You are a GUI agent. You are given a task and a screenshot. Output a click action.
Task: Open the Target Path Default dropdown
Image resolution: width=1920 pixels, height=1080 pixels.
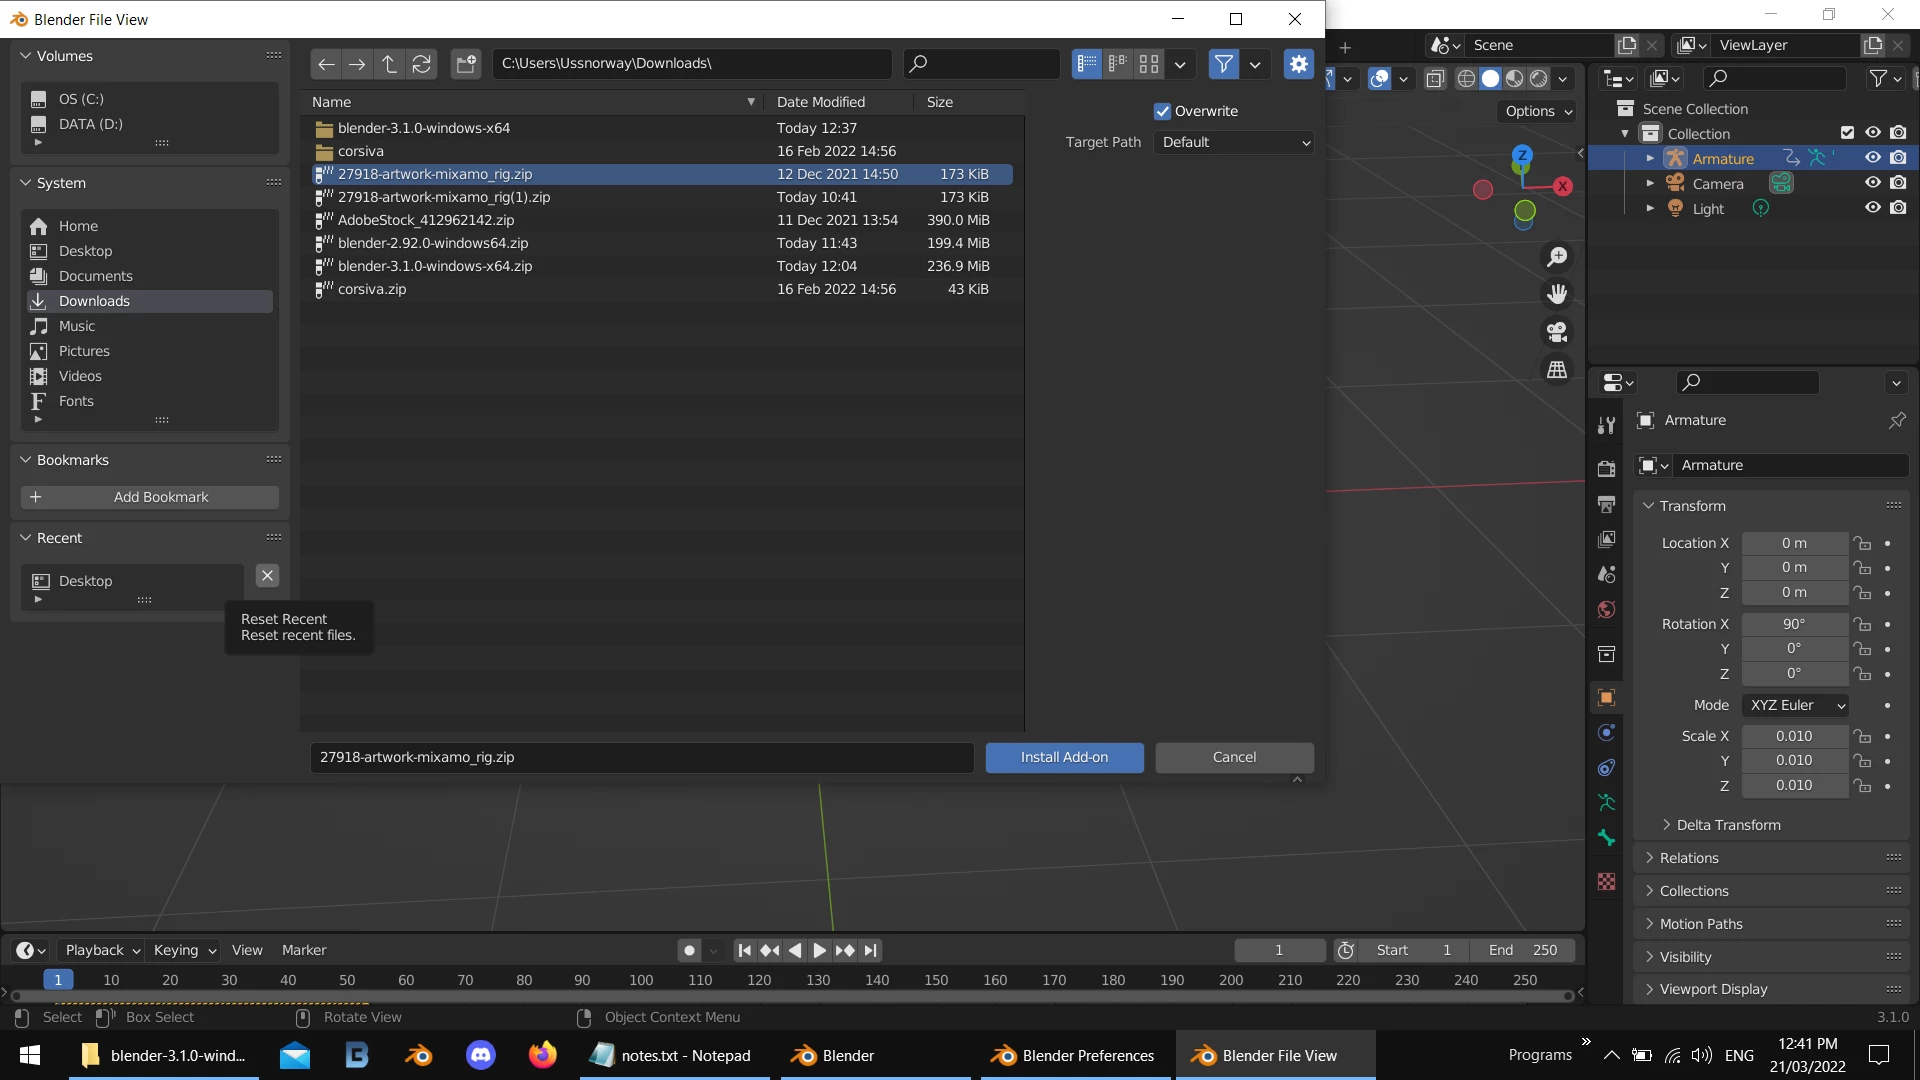tap(1234, 142)
